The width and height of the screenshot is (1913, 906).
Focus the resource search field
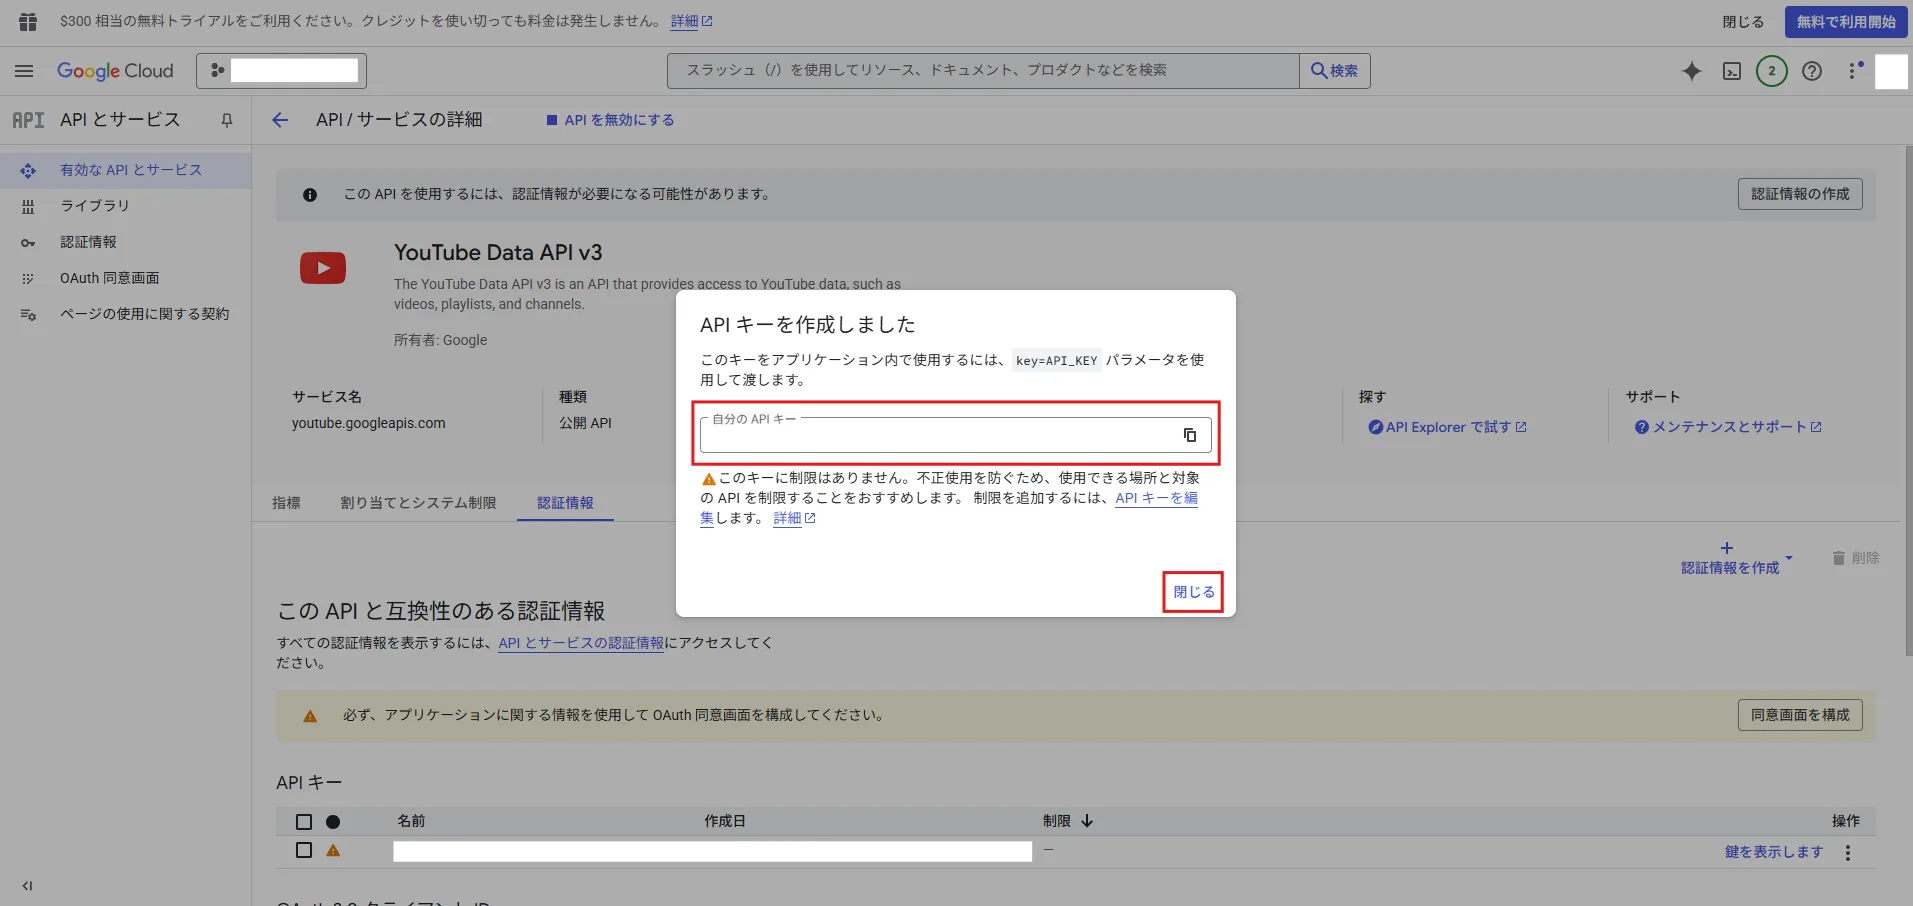coord(983,71)
